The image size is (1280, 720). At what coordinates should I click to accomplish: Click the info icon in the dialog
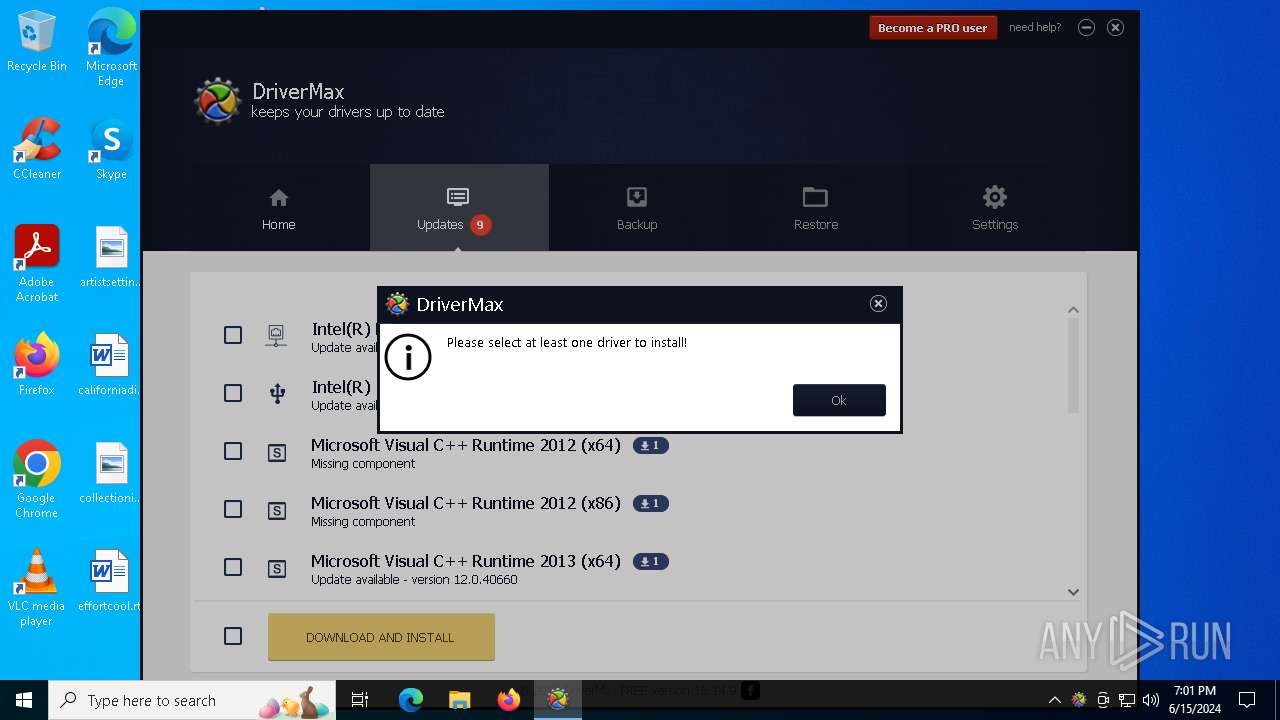tap(408, 357)
